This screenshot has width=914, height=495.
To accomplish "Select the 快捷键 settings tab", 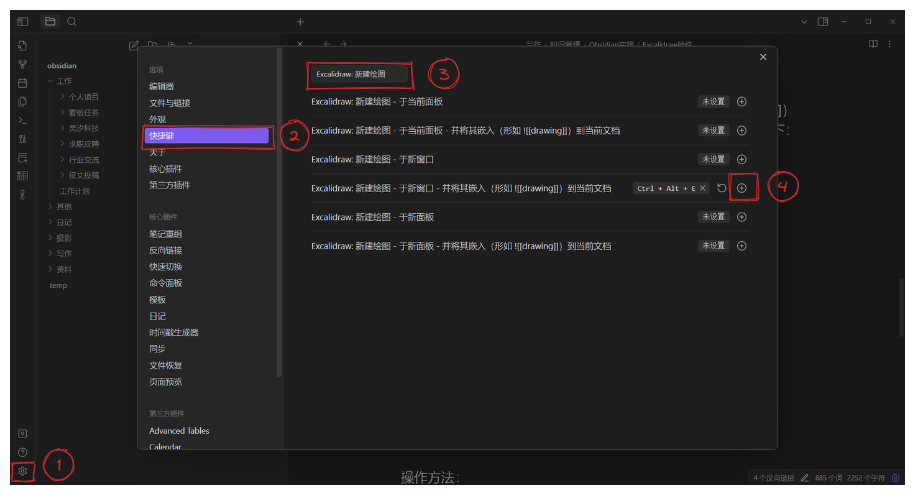I will [207, 136].
